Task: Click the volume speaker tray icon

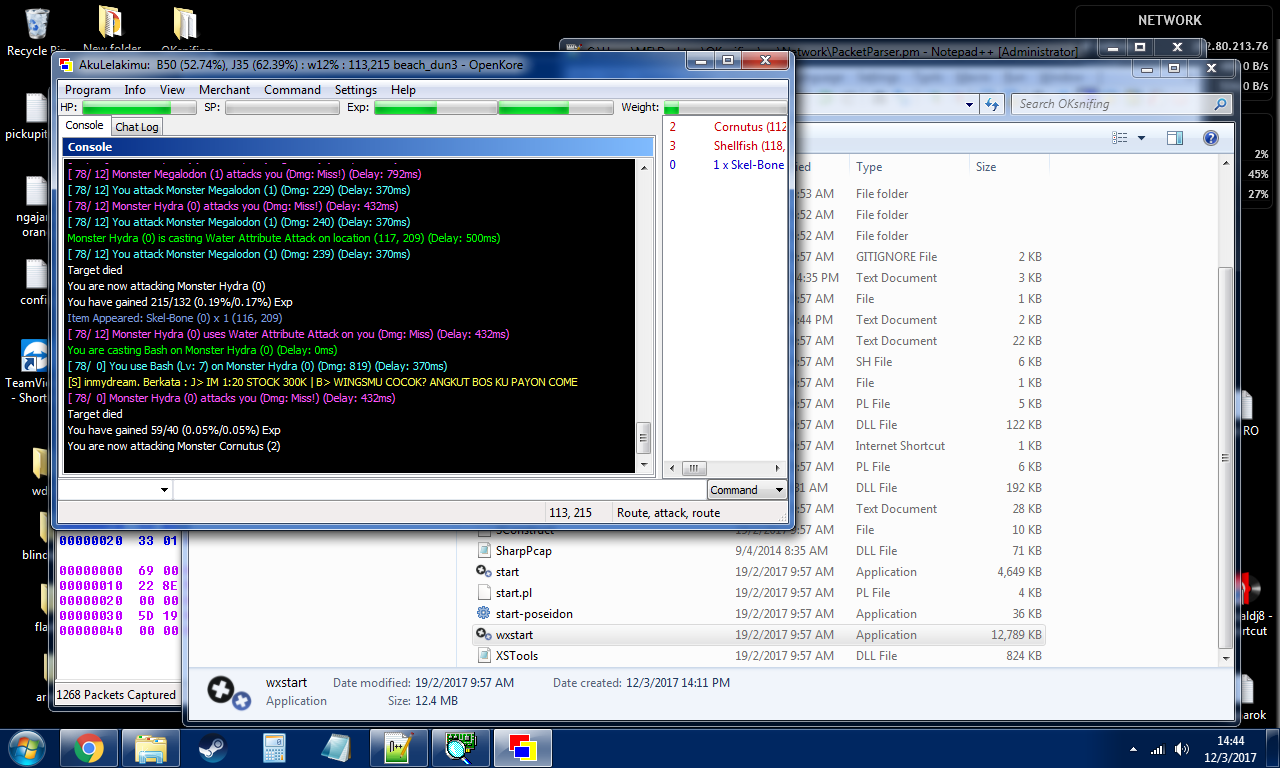Action: (1182, 749)
